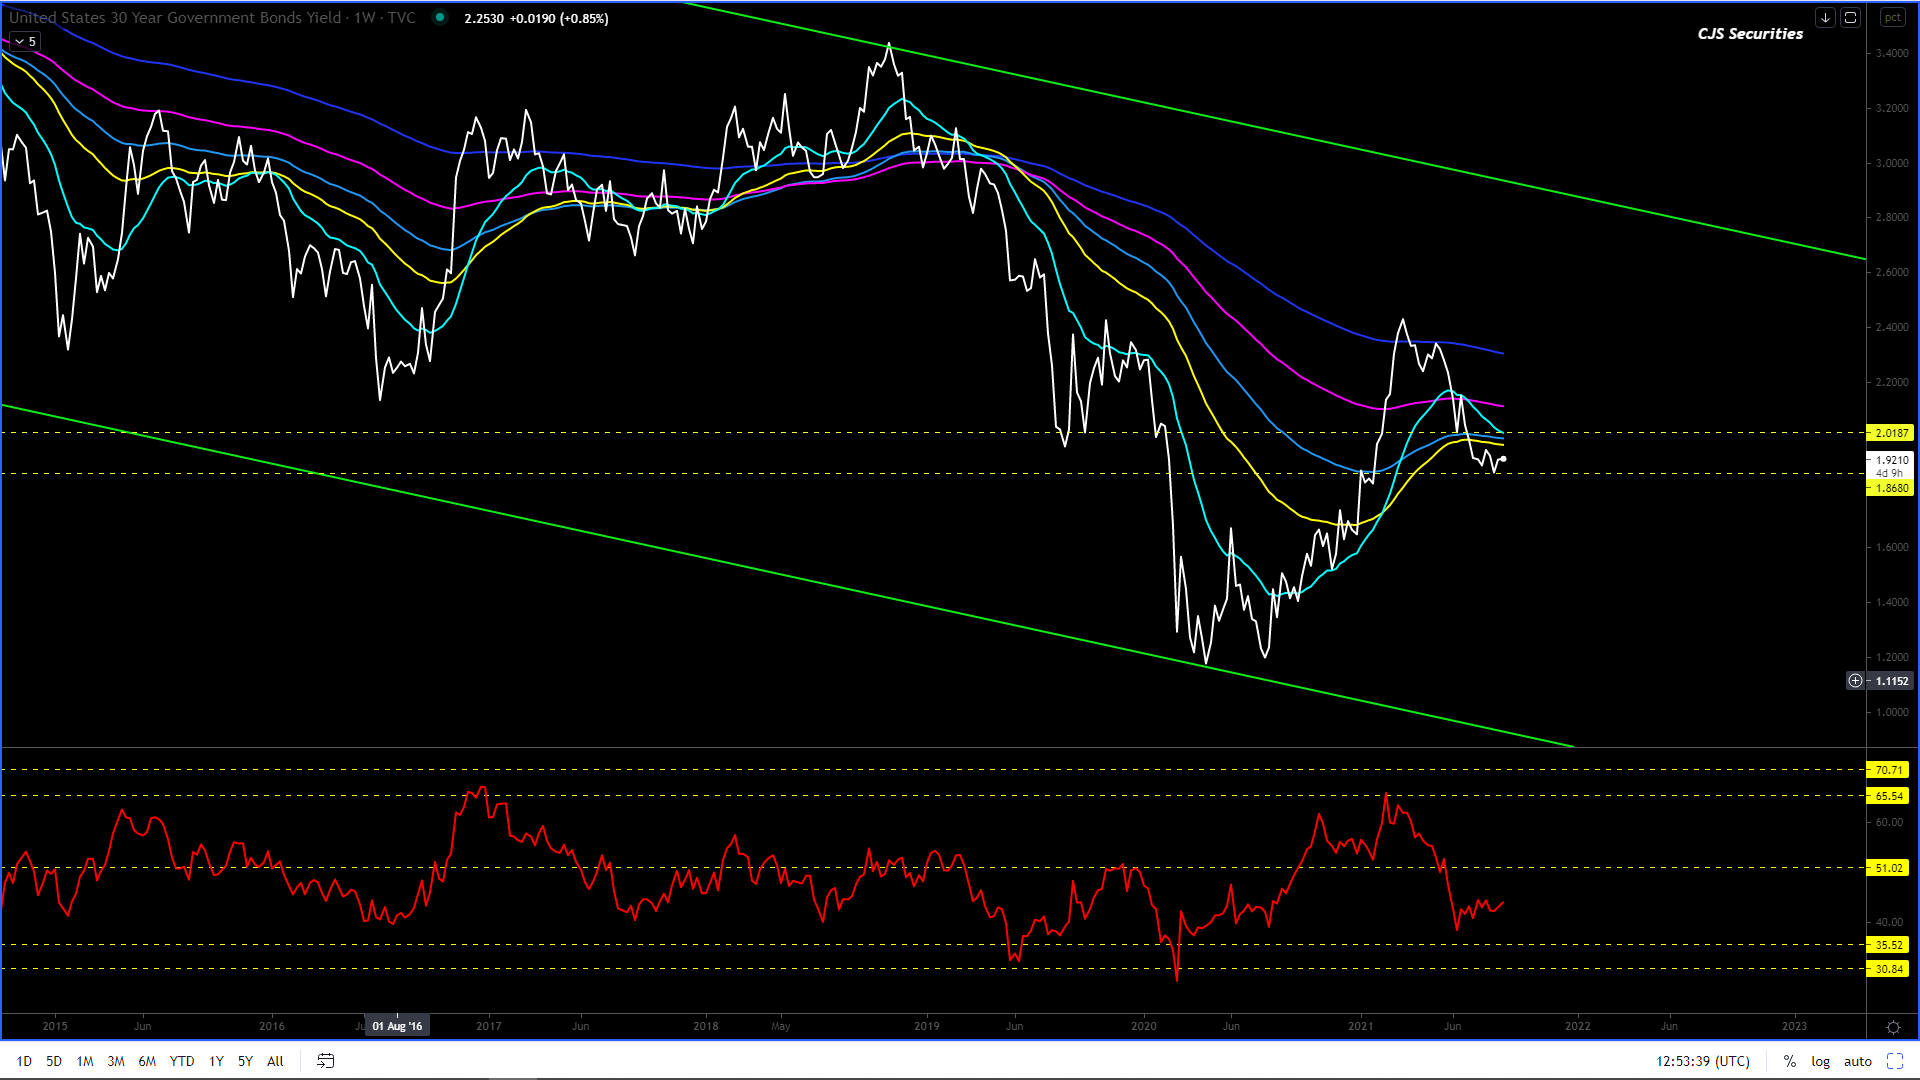Image resolution: width=1920 pixels, height=1080 pixels.
Task: Click the 01 Aug '16 date marker
Action: coord(397,1026)
